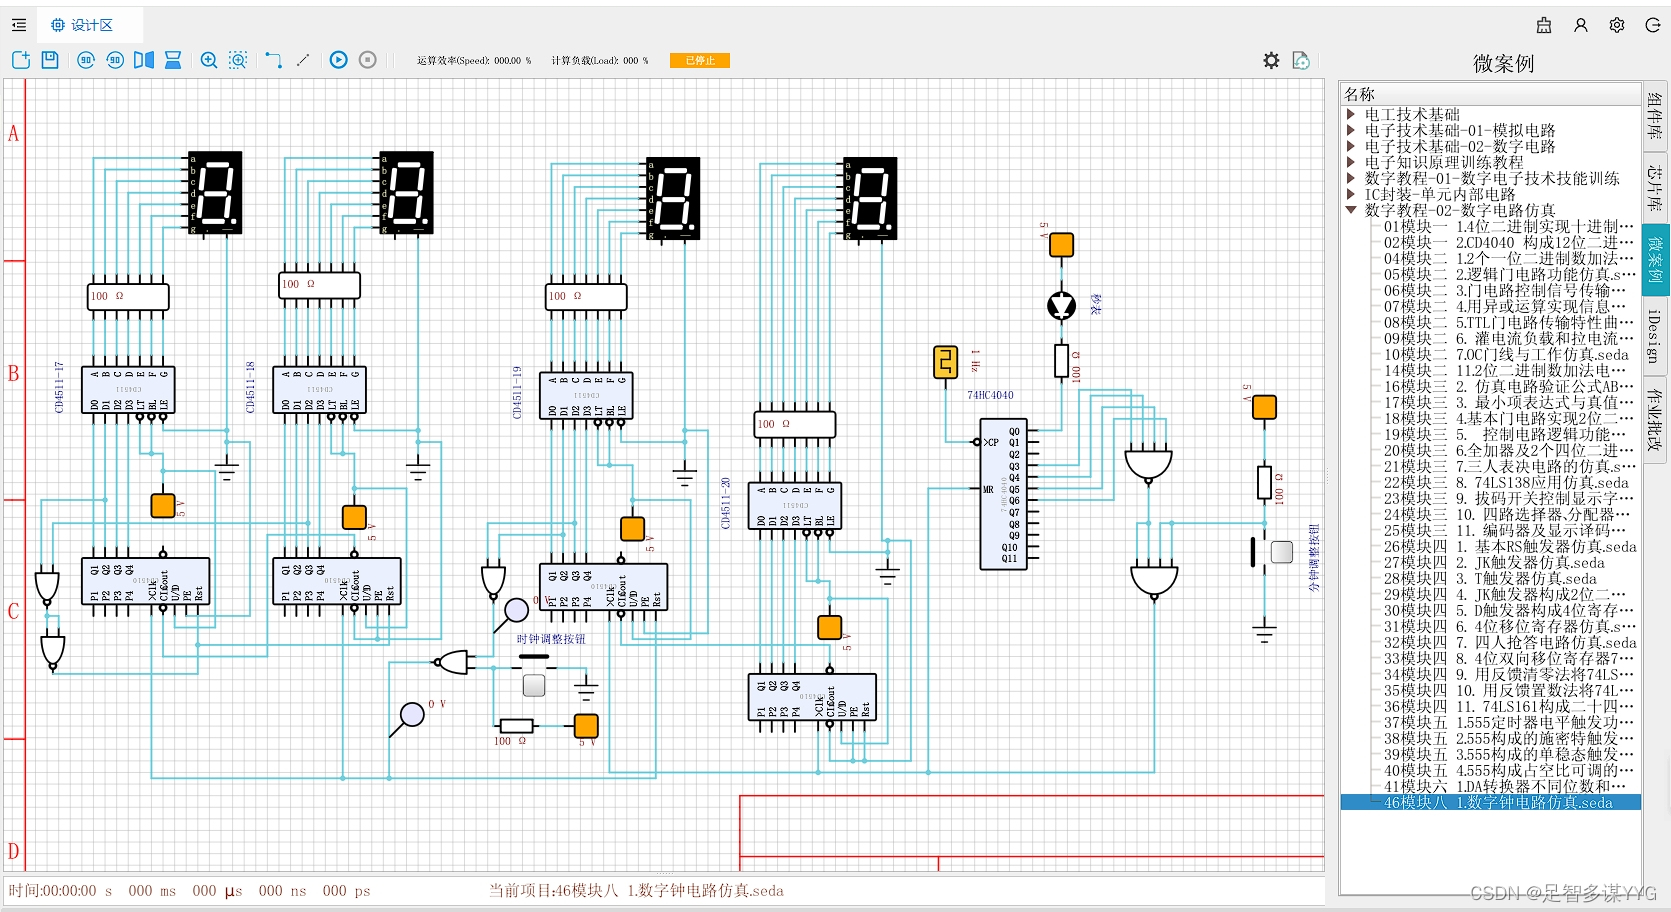Select the straight line wire tool
The image size is (1671, 912).
point(303,60)
